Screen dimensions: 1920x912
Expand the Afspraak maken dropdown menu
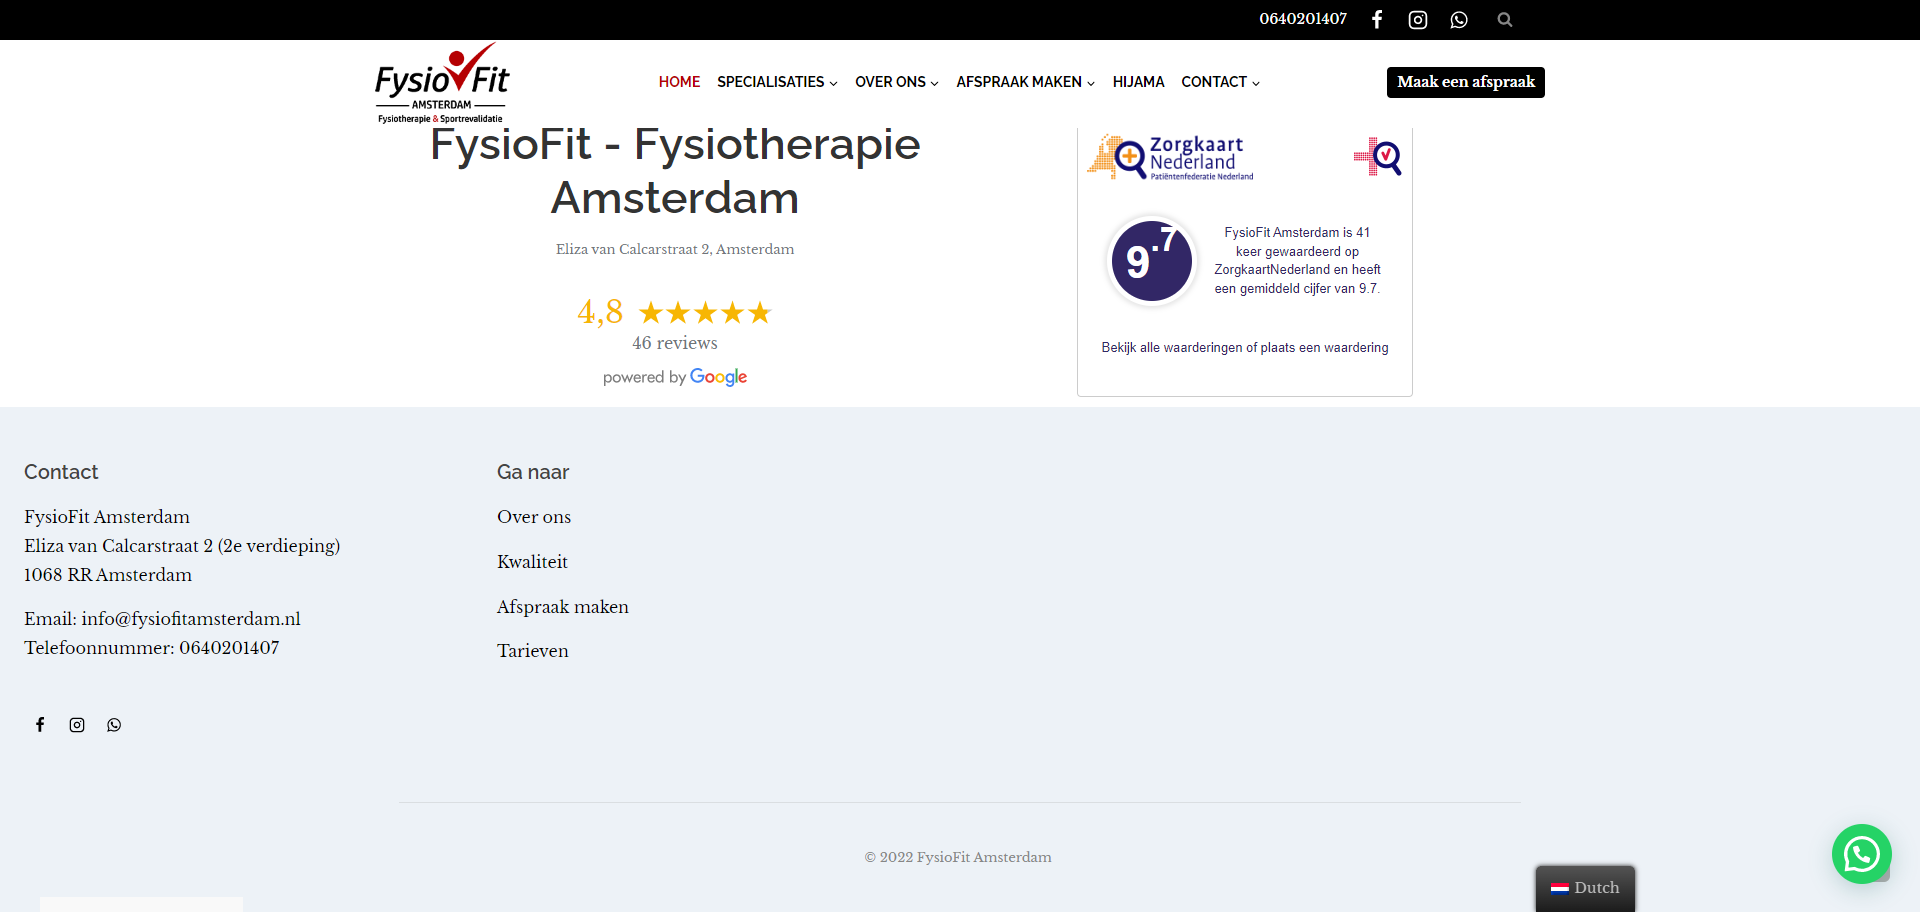(x=1026, y=82)
